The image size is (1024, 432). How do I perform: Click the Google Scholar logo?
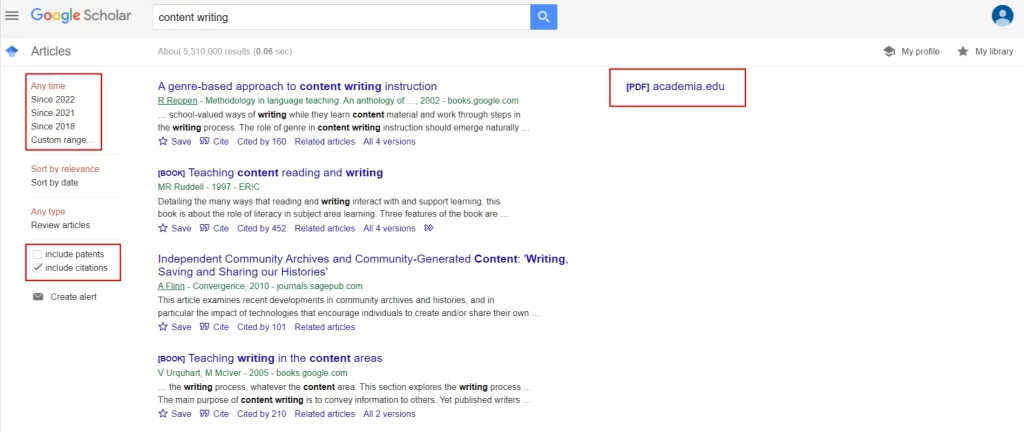(x=81, y=16)
